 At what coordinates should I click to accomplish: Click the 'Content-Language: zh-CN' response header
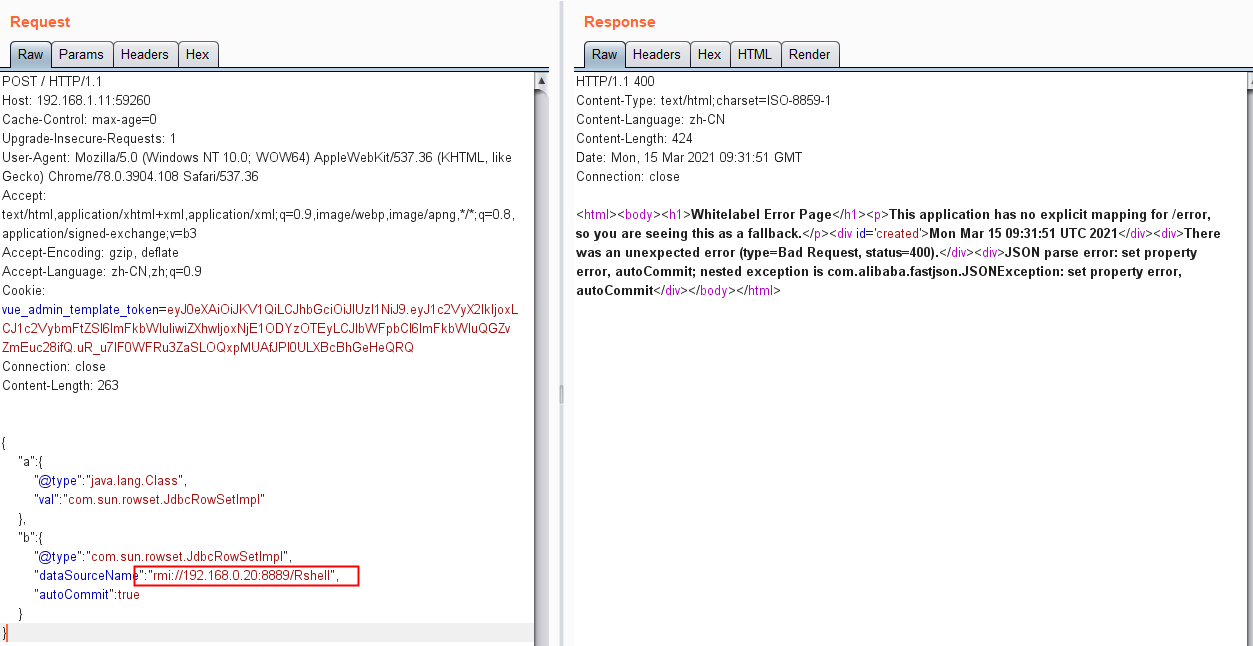click(651, 120)
